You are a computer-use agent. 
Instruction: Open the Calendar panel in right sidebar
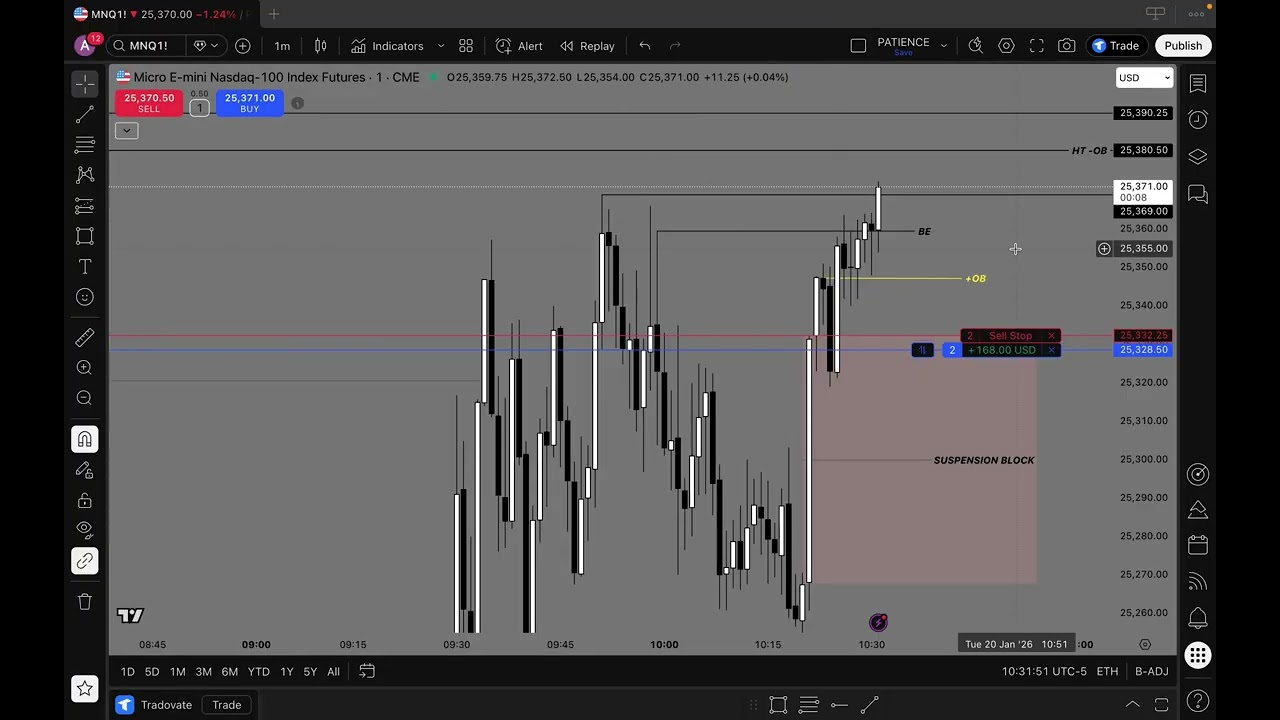(x=1198, y=546)
